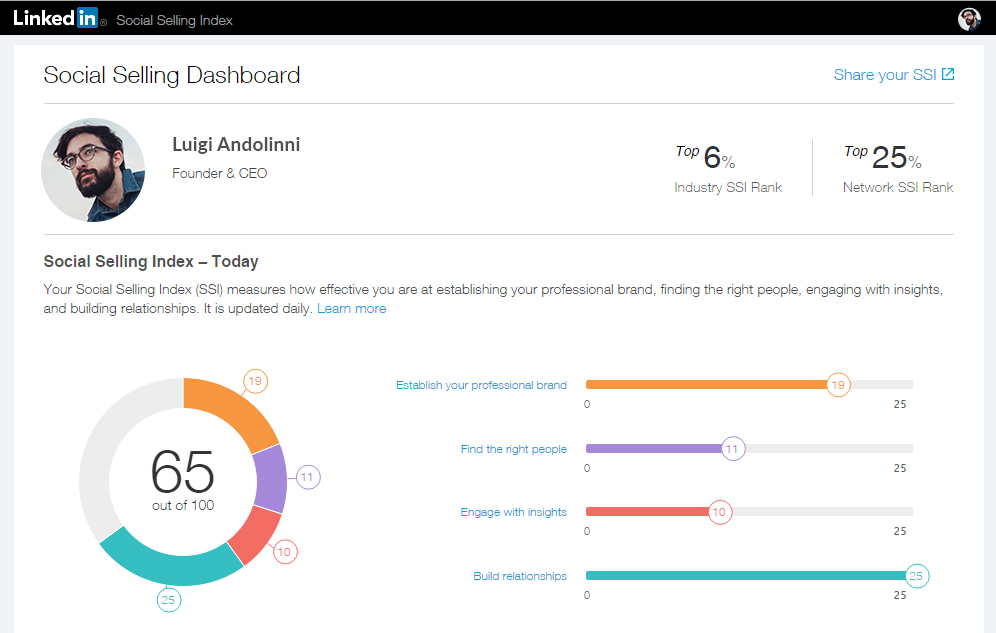Image resolution: width=996 pixels, height=633 pixels.
Task: Click the purple 11 marker on bar
Action: (x=732, y=449)
